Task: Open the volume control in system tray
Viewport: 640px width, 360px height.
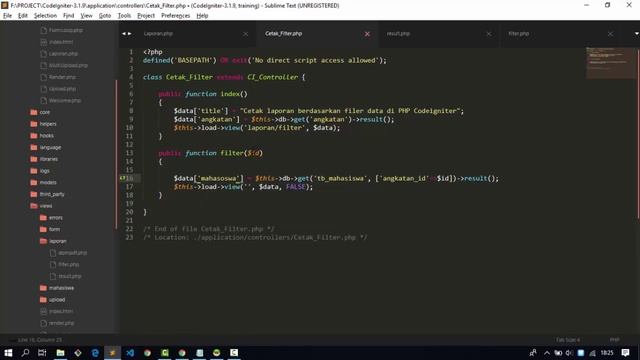Action: [x=569, y=353]
